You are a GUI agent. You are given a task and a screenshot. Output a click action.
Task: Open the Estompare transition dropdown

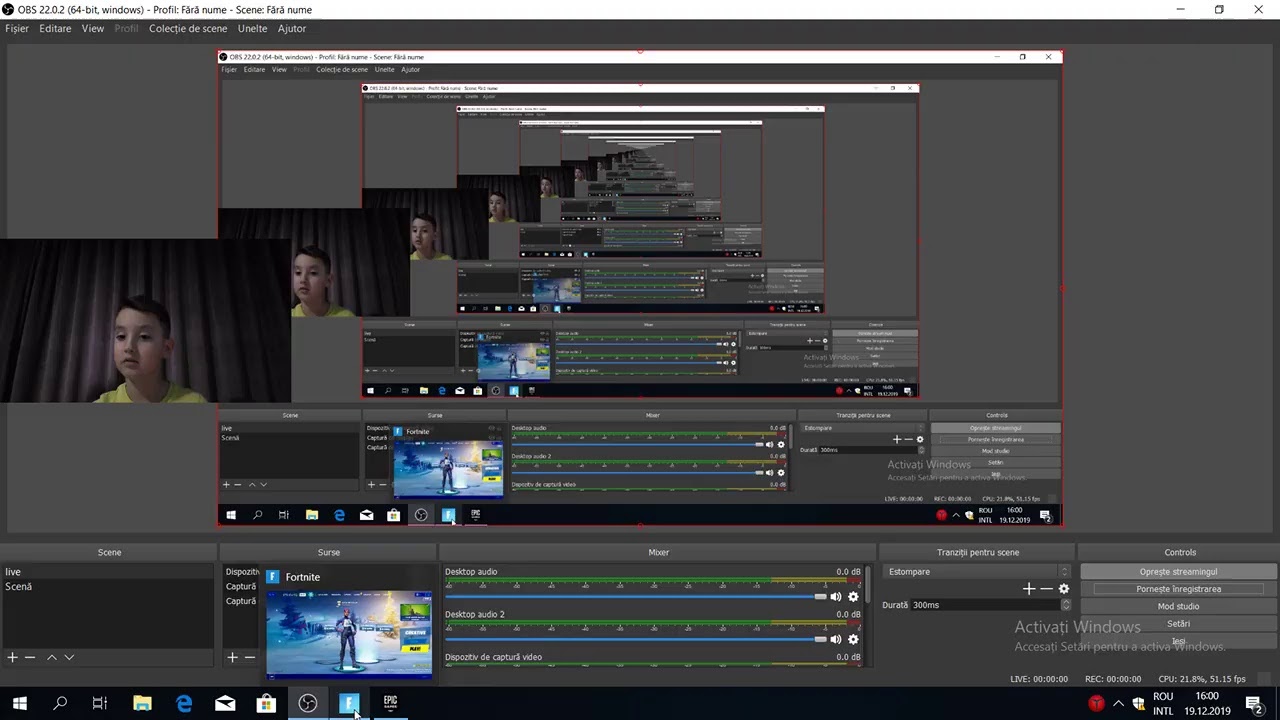977,572
